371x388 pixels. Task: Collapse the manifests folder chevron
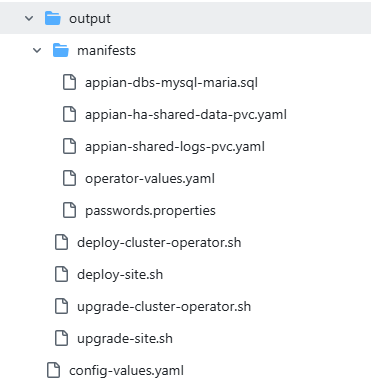[37, 50]
